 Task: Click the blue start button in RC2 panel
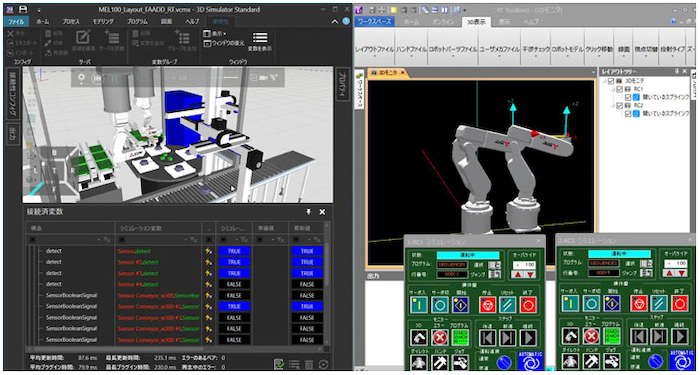point(612,304)
